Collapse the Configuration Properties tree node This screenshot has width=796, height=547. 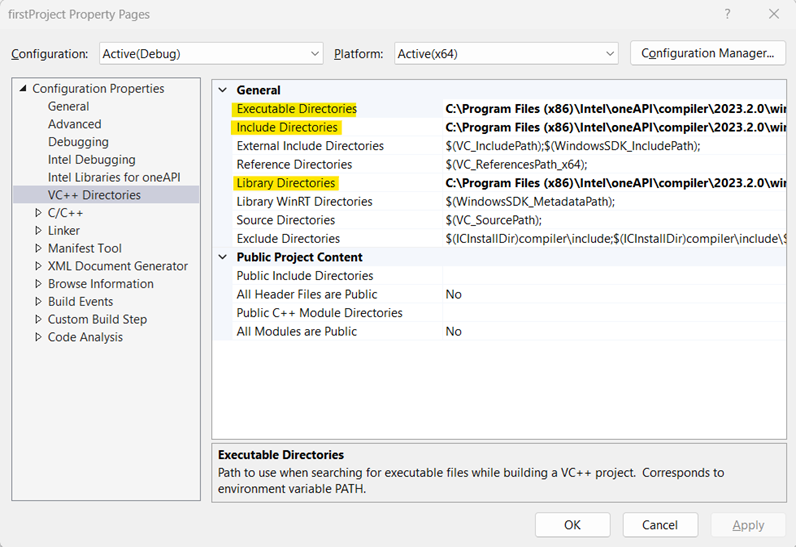23,89
